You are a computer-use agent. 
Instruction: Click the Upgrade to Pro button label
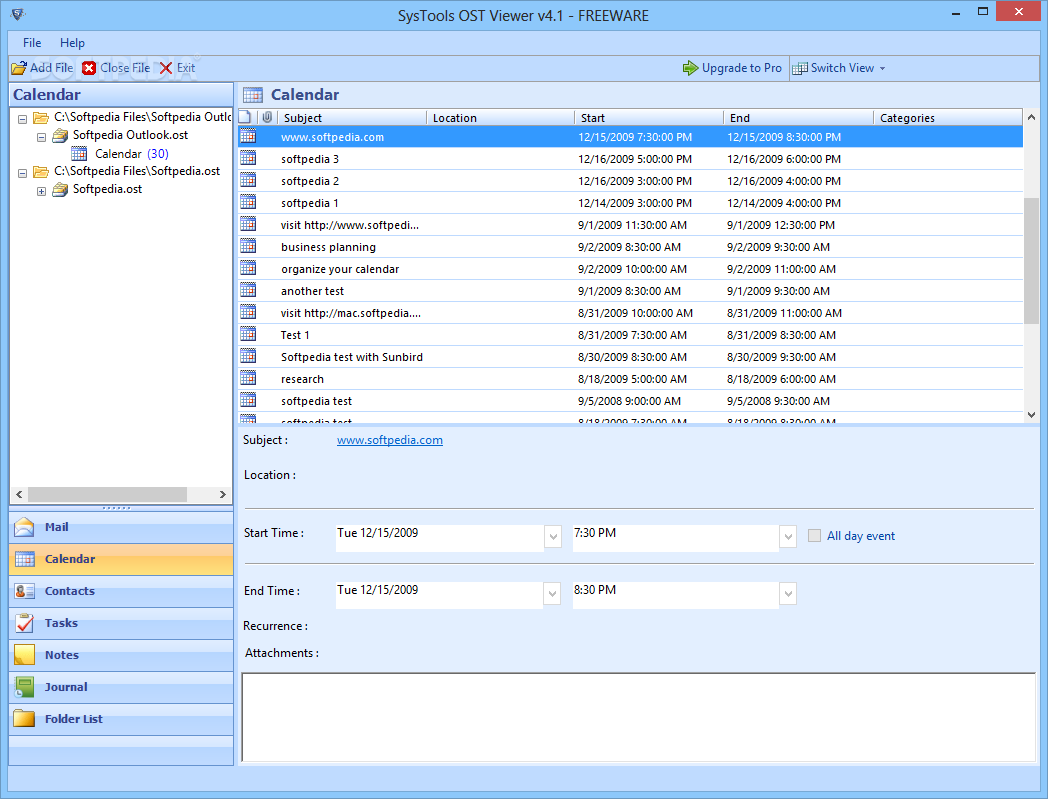pyautogui.click(x=741, y=68)
